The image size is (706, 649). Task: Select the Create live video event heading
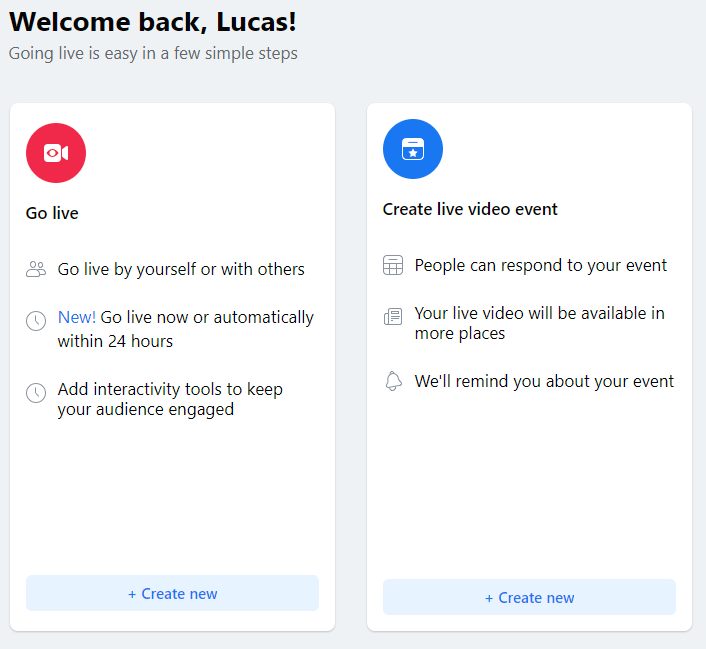coord(470,209)
